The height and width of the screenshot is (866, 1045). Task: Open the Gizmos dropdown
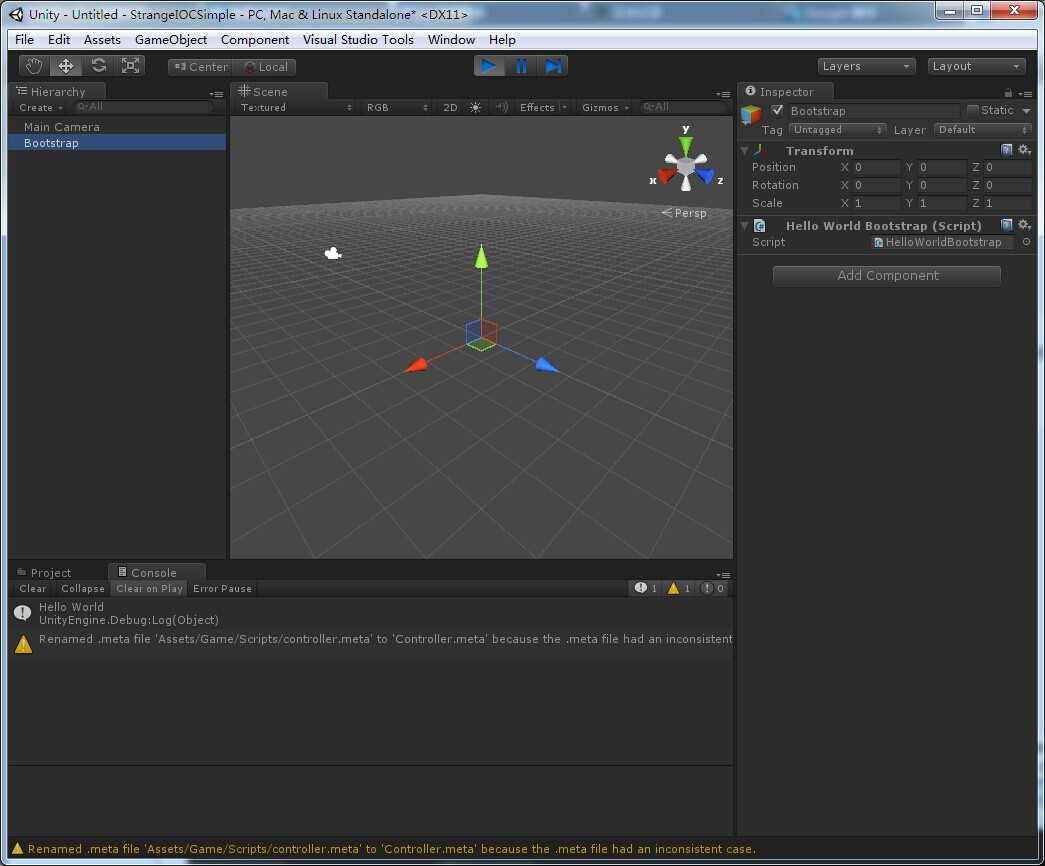(x=605, y=107)
